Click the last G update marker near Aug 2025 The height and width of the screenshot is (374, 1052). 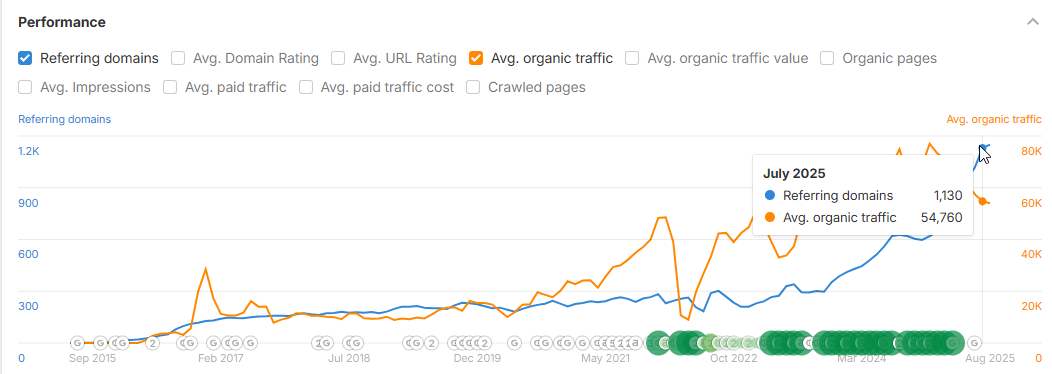coord(975,343)
